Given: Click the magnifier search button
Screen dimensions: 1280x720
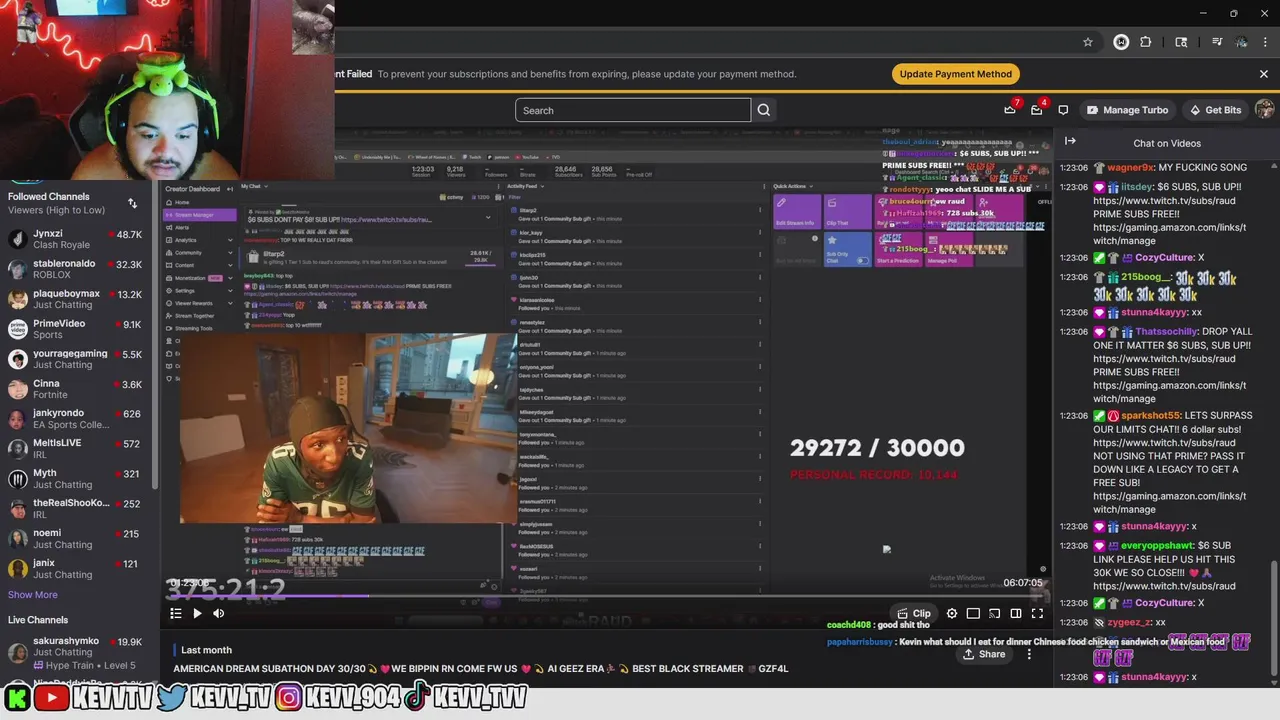Looking at the screenshot, I should [764, 110].
